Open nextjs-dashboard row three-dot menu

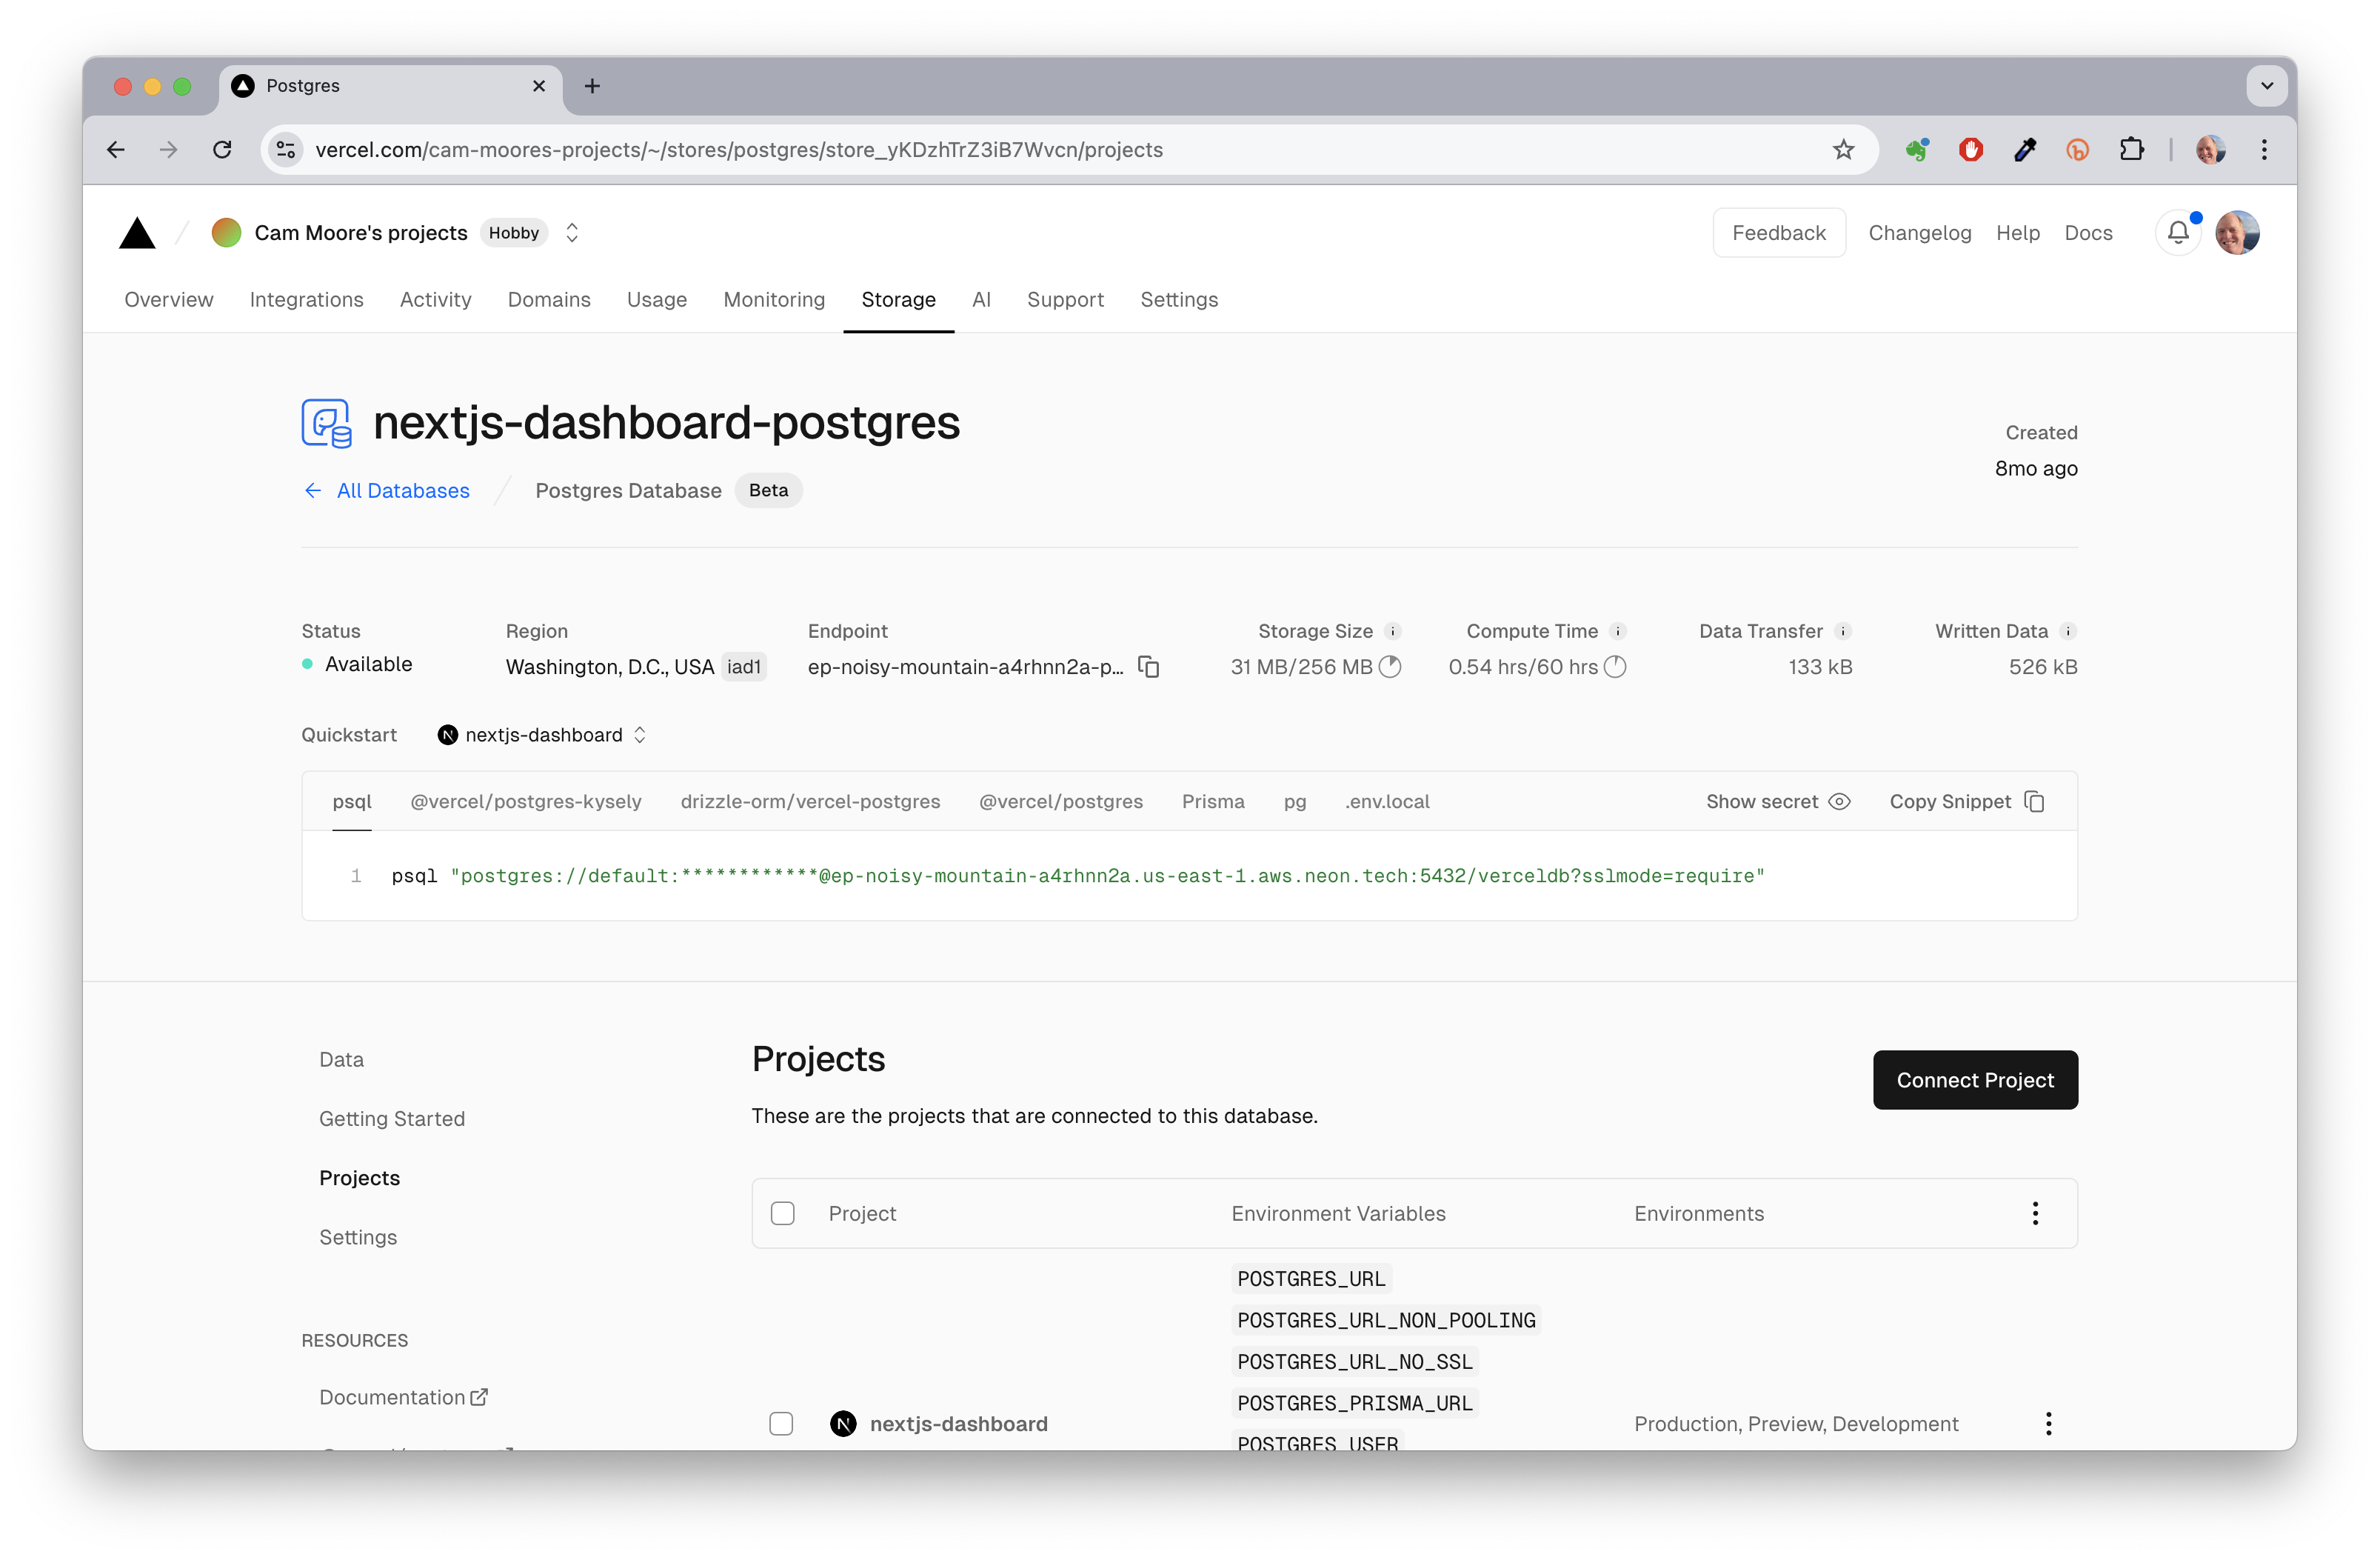coord(2048,1423)
